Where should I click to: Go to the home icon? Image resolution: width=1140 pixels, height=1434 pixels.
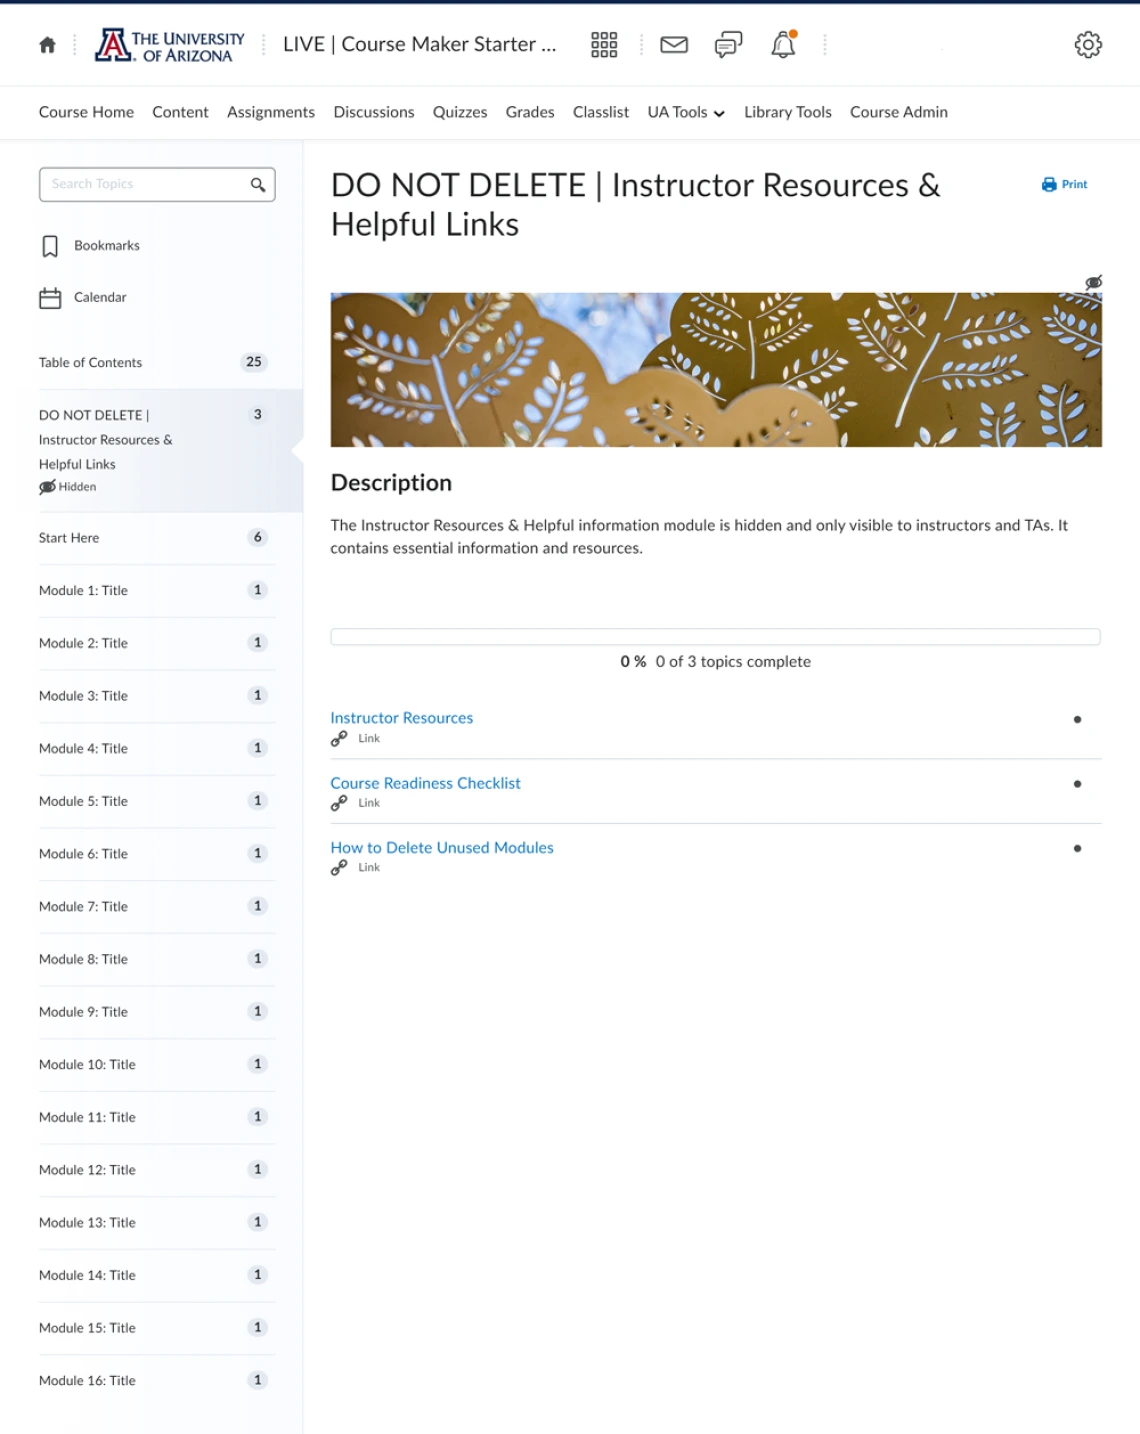coord(47,45)
